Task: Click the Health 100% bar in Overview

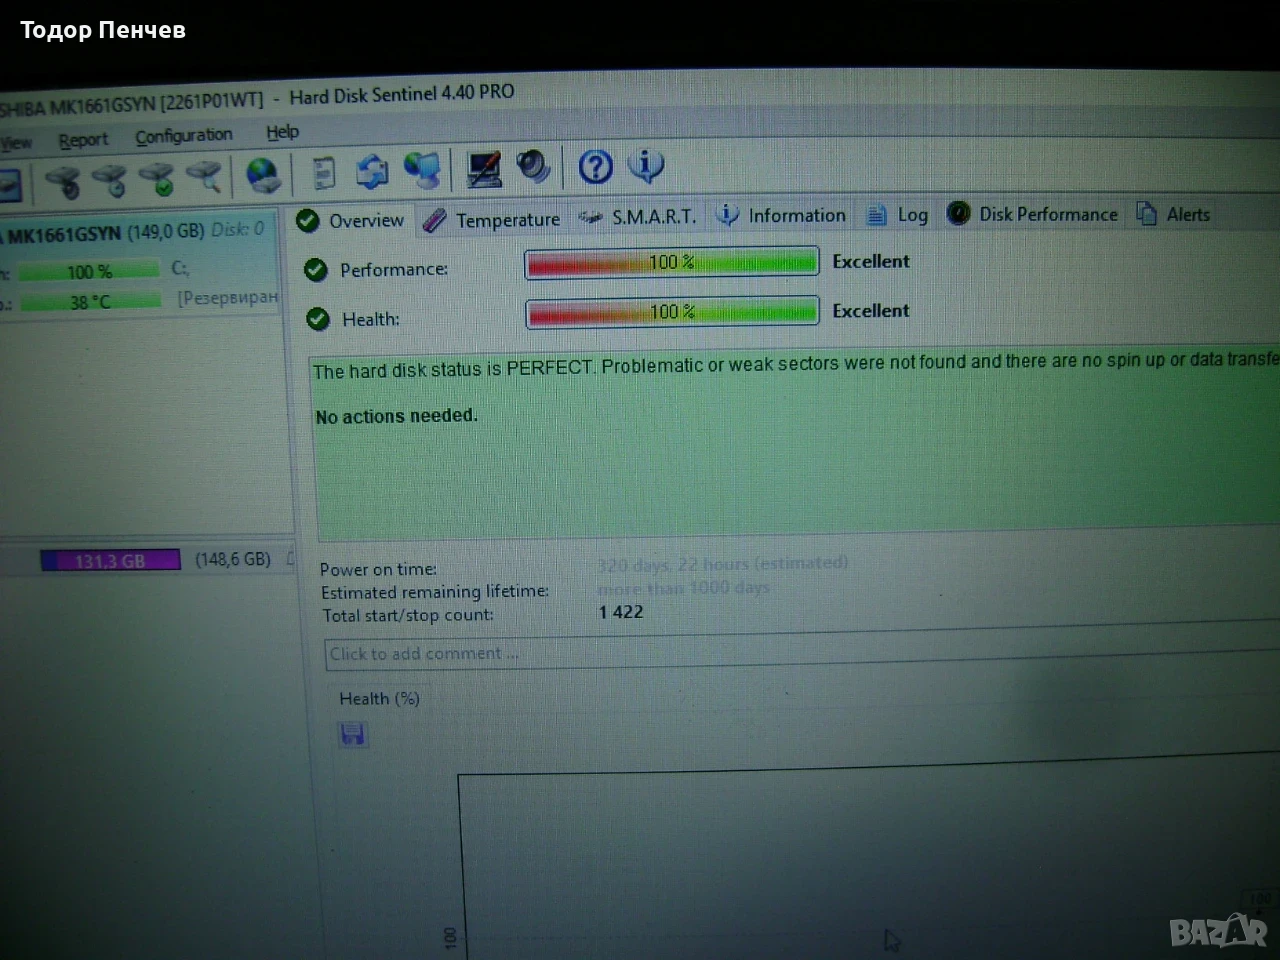Action: click(672, 312)
